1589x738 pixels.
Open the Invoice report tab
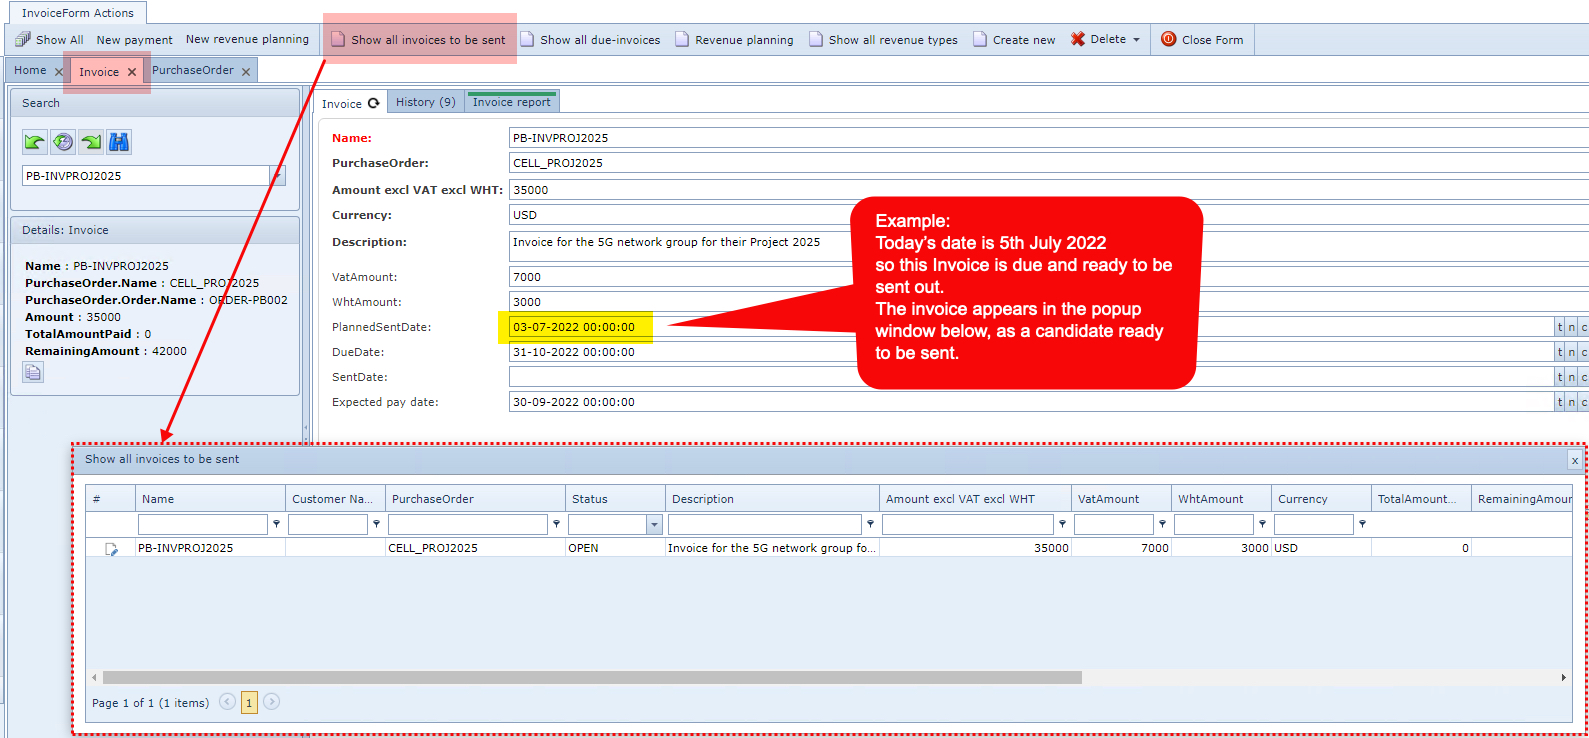click(511, 102)
